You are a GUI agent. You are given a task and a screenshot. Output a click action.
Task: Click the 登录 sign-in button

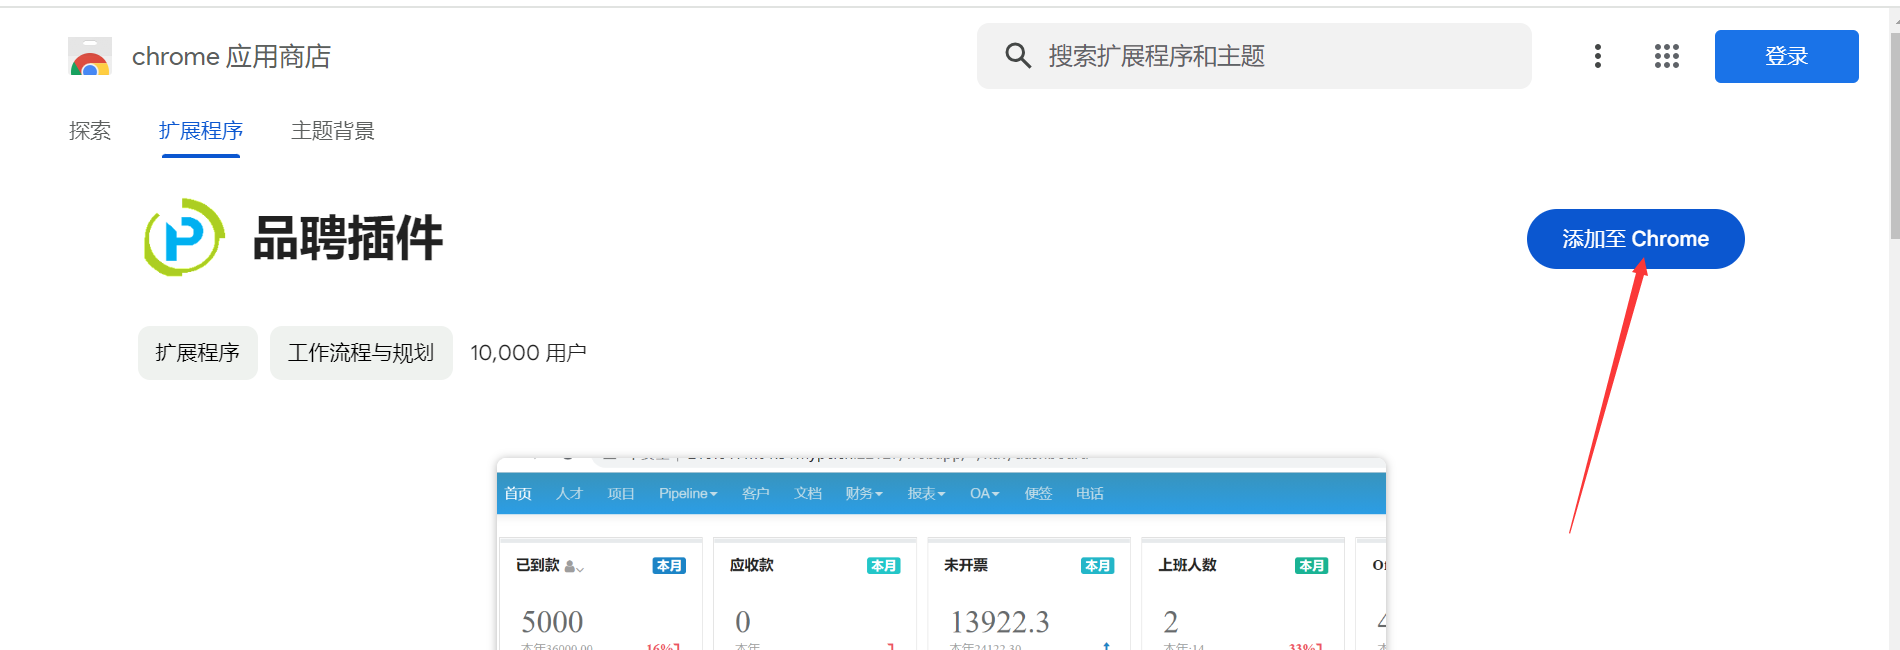click(1786, 56)
